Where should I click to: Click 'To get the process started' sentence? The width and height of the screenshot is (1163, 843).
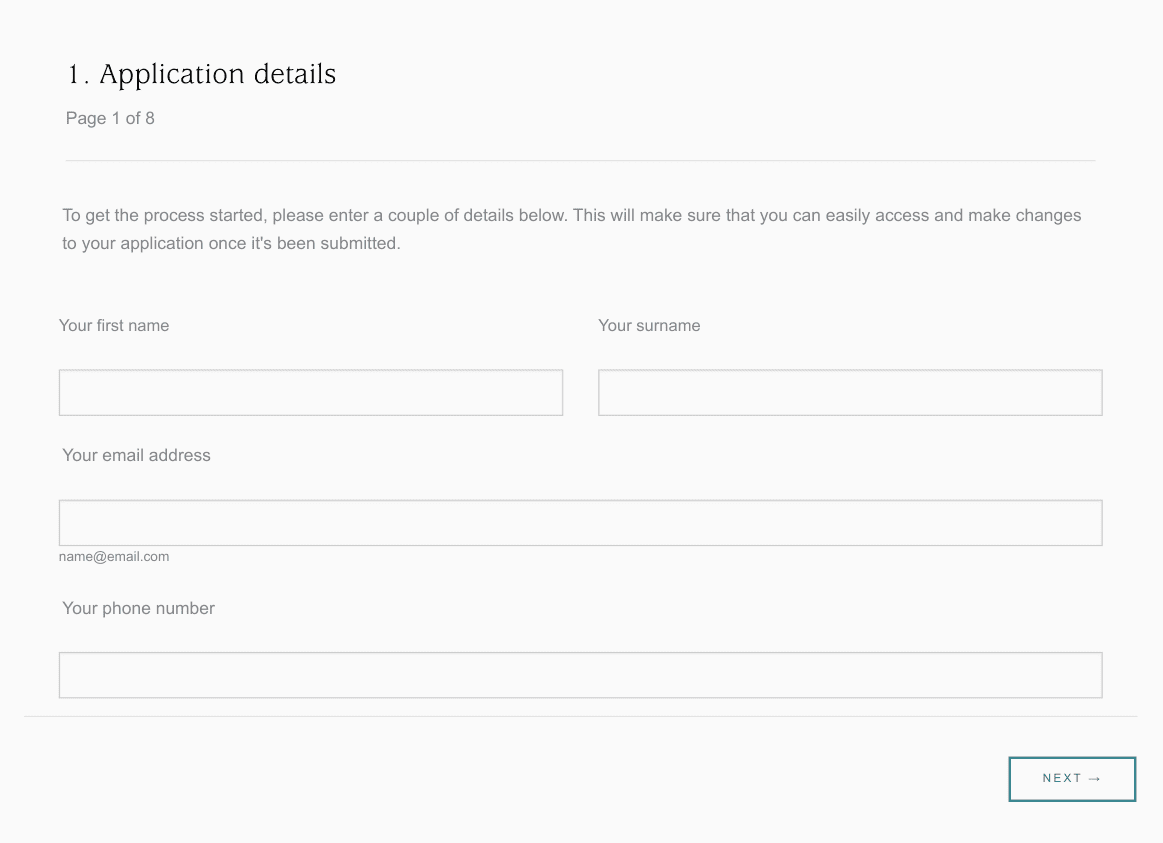[162, 215]
